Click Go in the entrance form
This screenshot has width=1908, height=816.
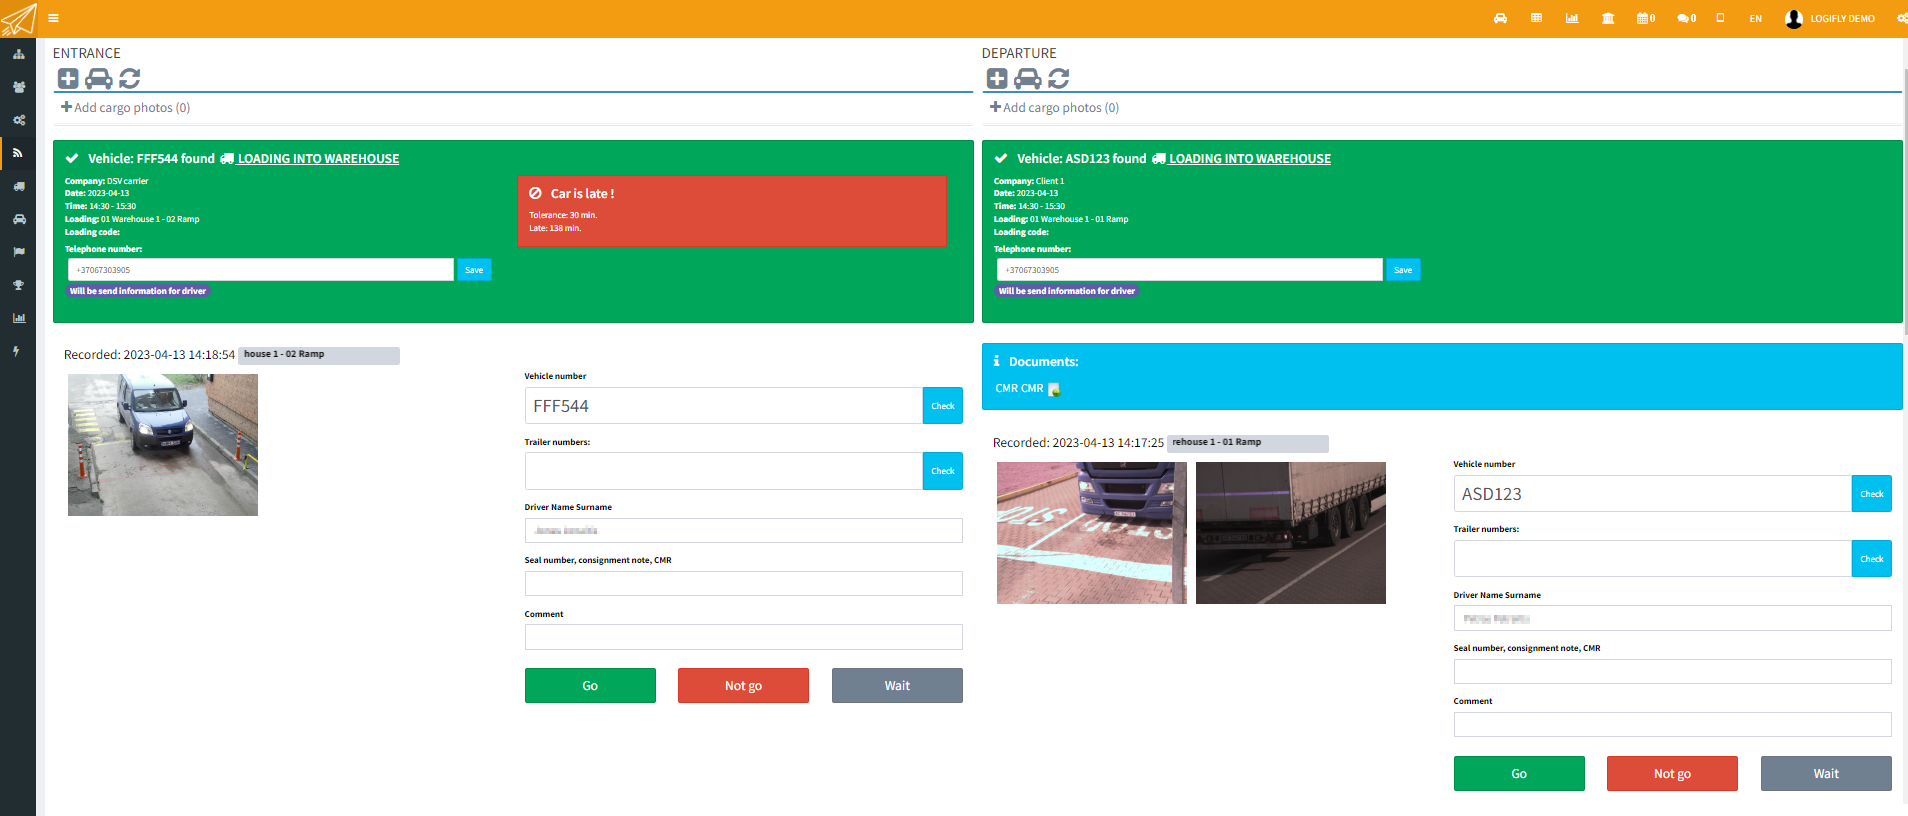tap(590, 686)
